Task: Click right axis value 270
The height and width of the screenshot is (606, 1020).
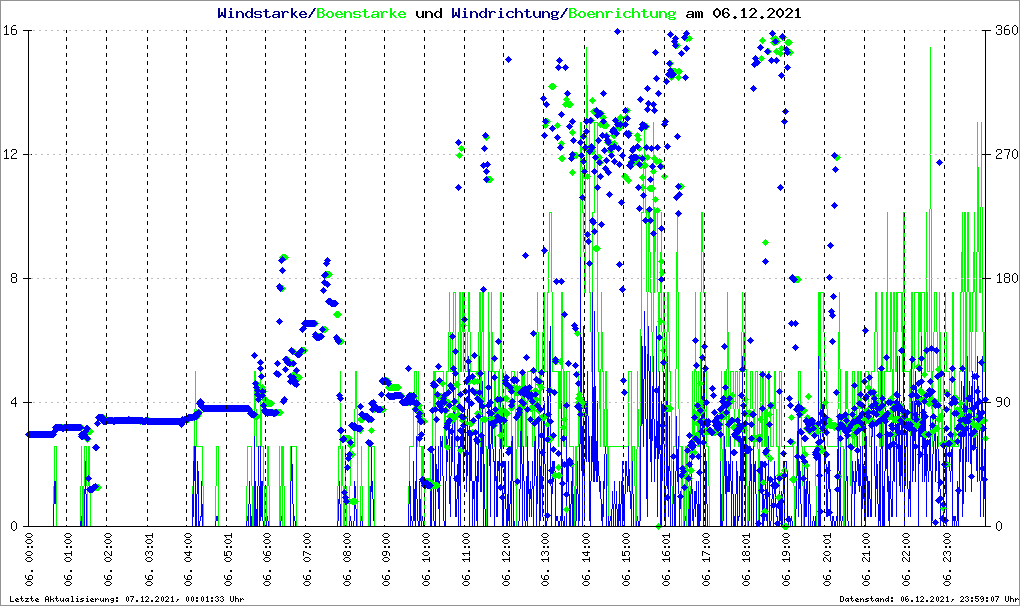Action: point(1007,154)
